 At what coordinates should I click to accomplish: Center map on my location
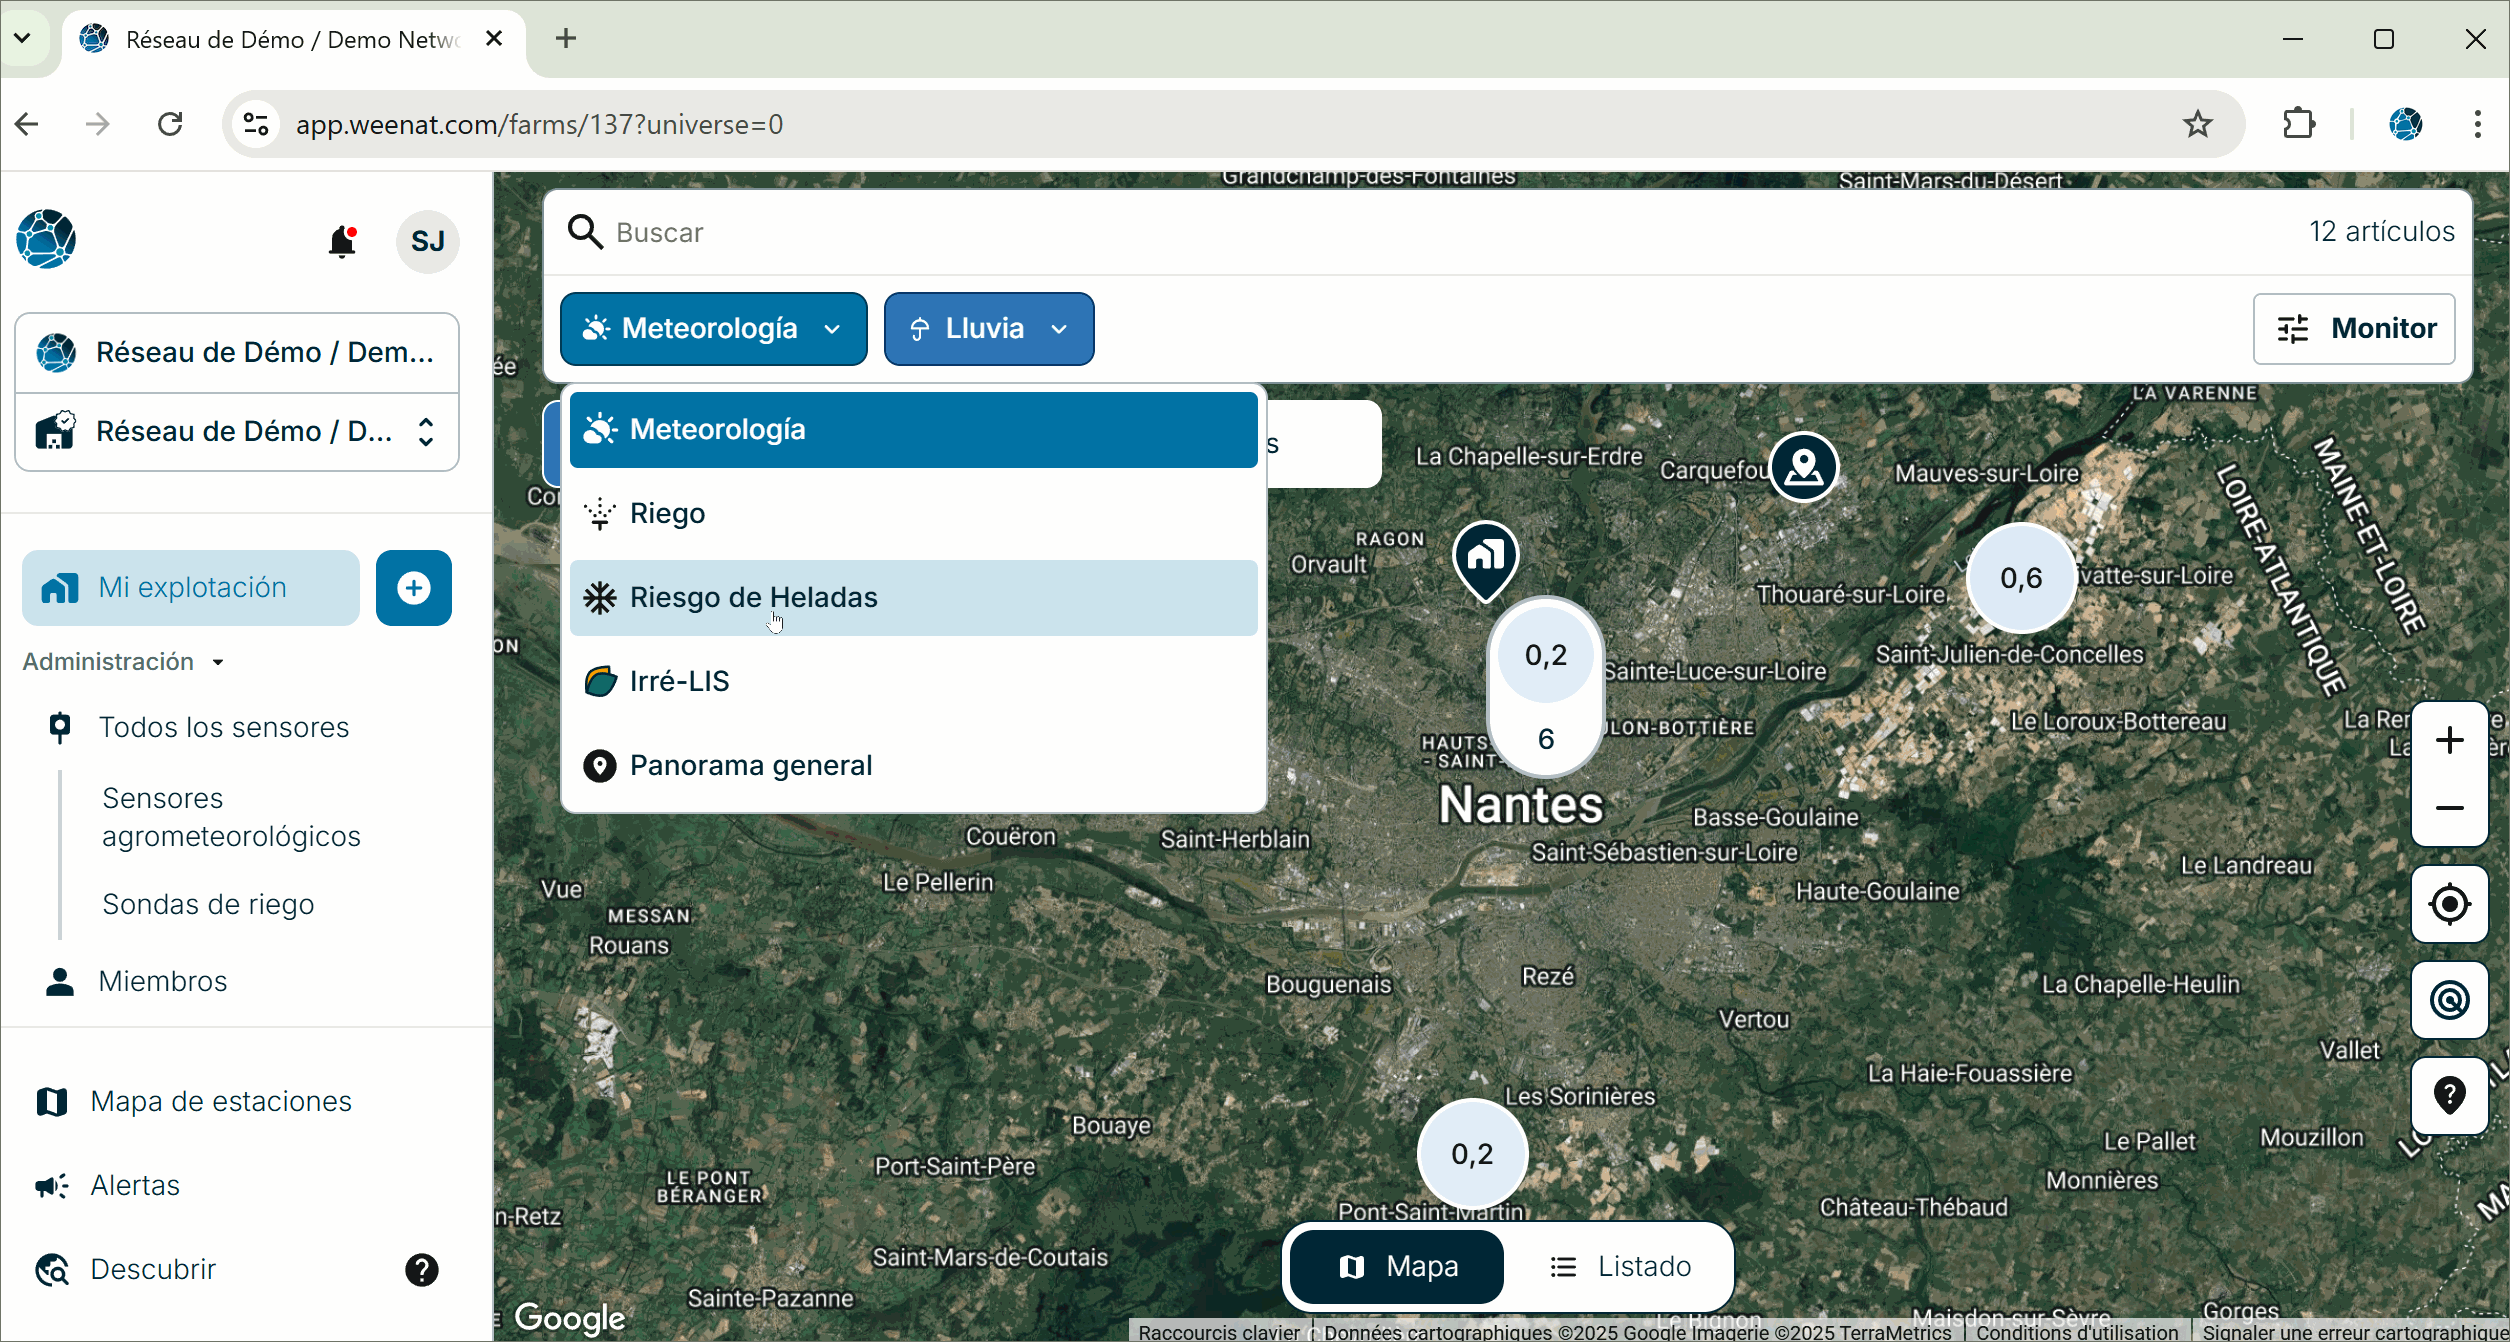coord(2449,904)
